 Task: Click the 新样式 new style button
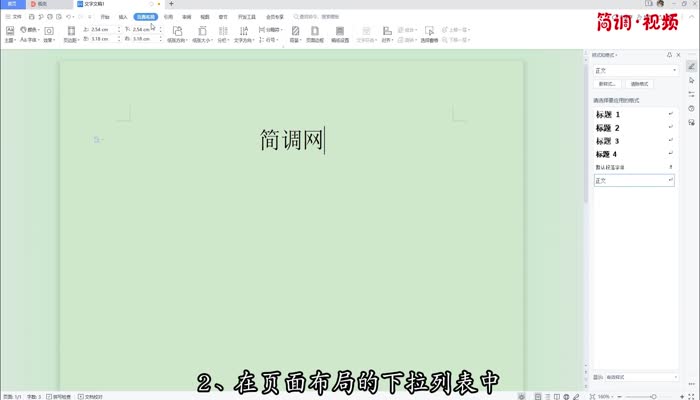click(607, 84)
